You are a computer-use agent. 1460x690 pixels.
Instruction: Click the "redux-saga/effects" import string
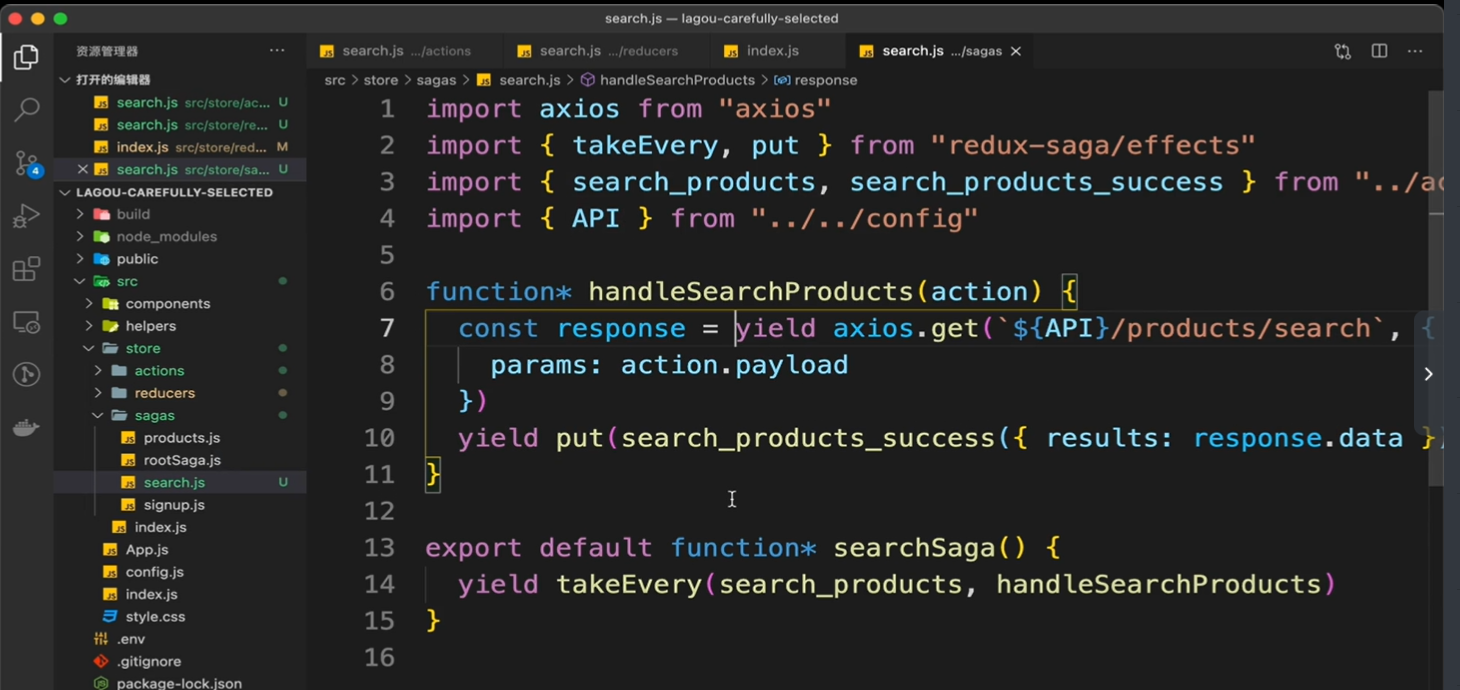click(x=1092, y=145)
